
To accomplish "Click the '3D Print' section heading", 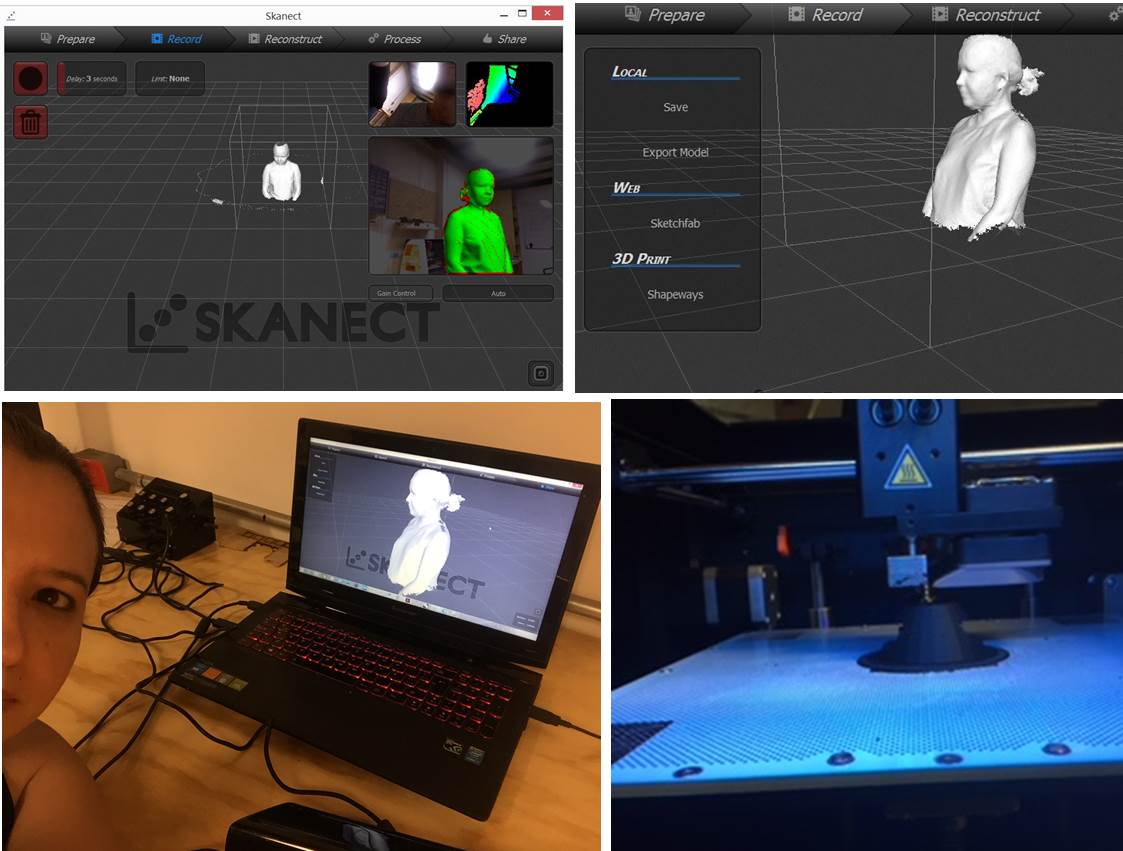I will coord(641,259).
